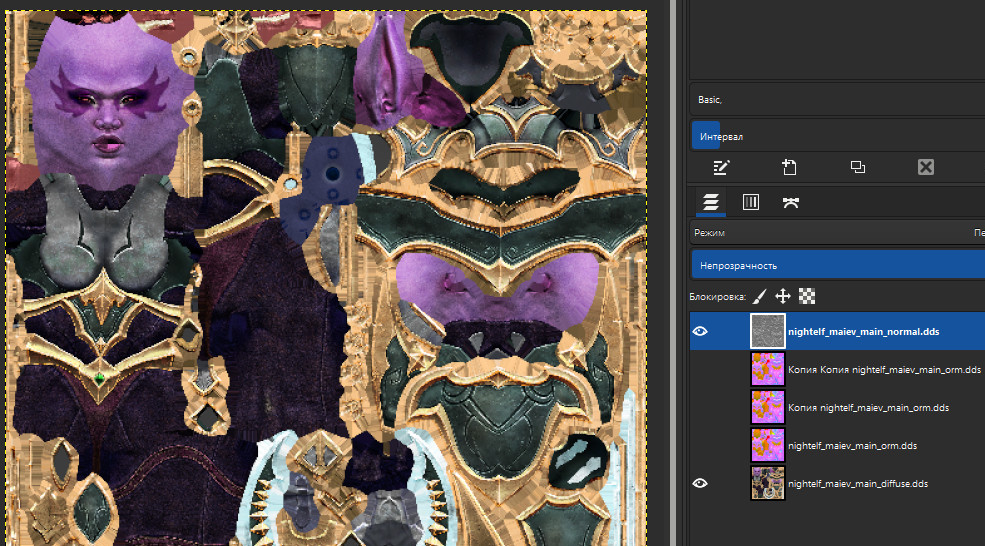The width and height of the screenshot is (985, 546).
Task: Click the Интервал spacing slider
Action: (x=836, y=136)
